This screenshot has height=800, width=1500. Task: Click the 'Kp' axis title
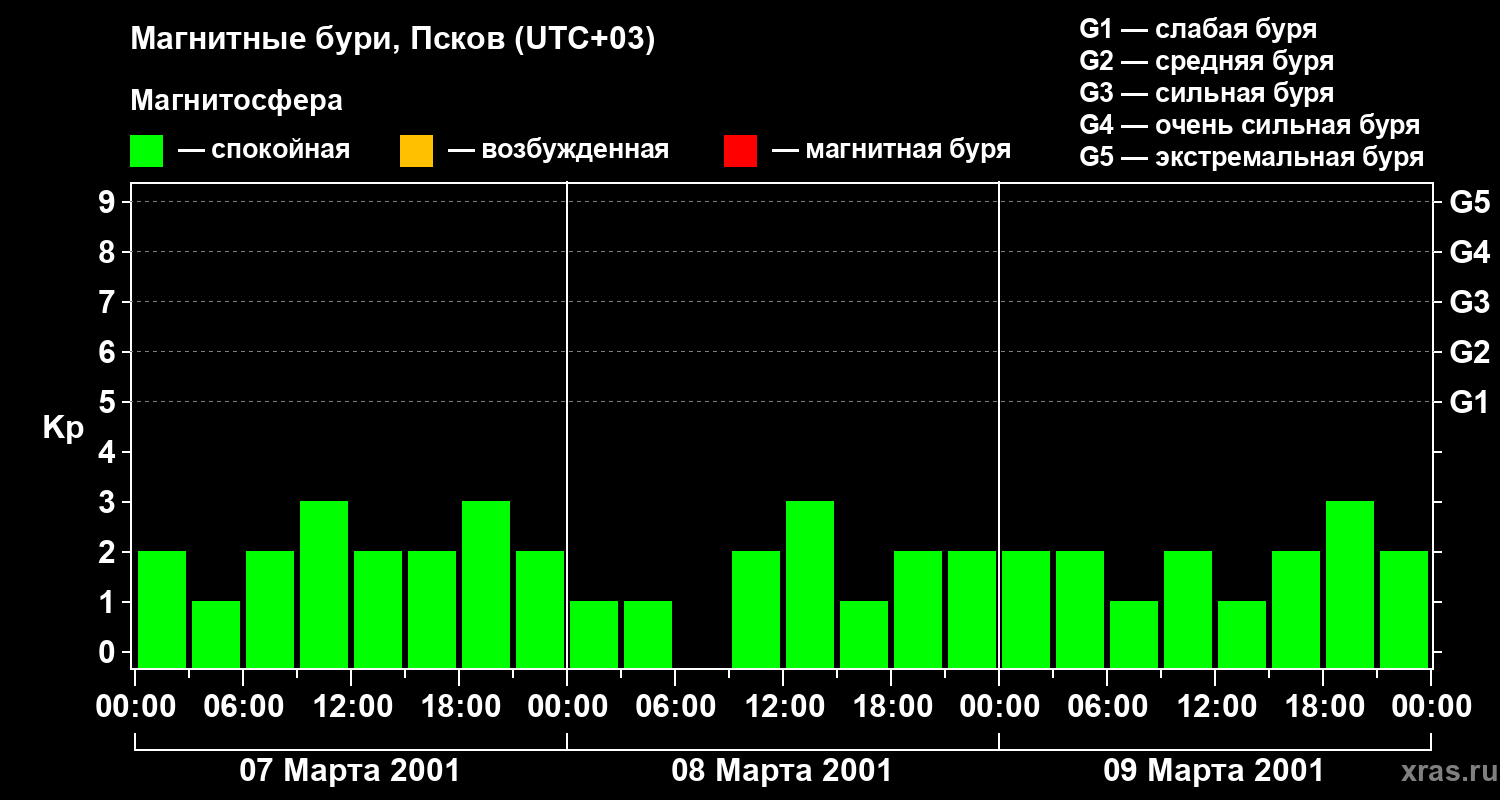click(x=63, y=428)
